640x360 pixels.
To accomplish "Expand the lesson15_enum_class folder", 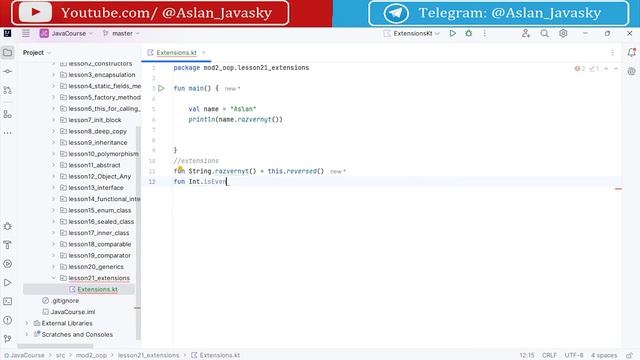I will pyautogui.click(x=53, y=210).
